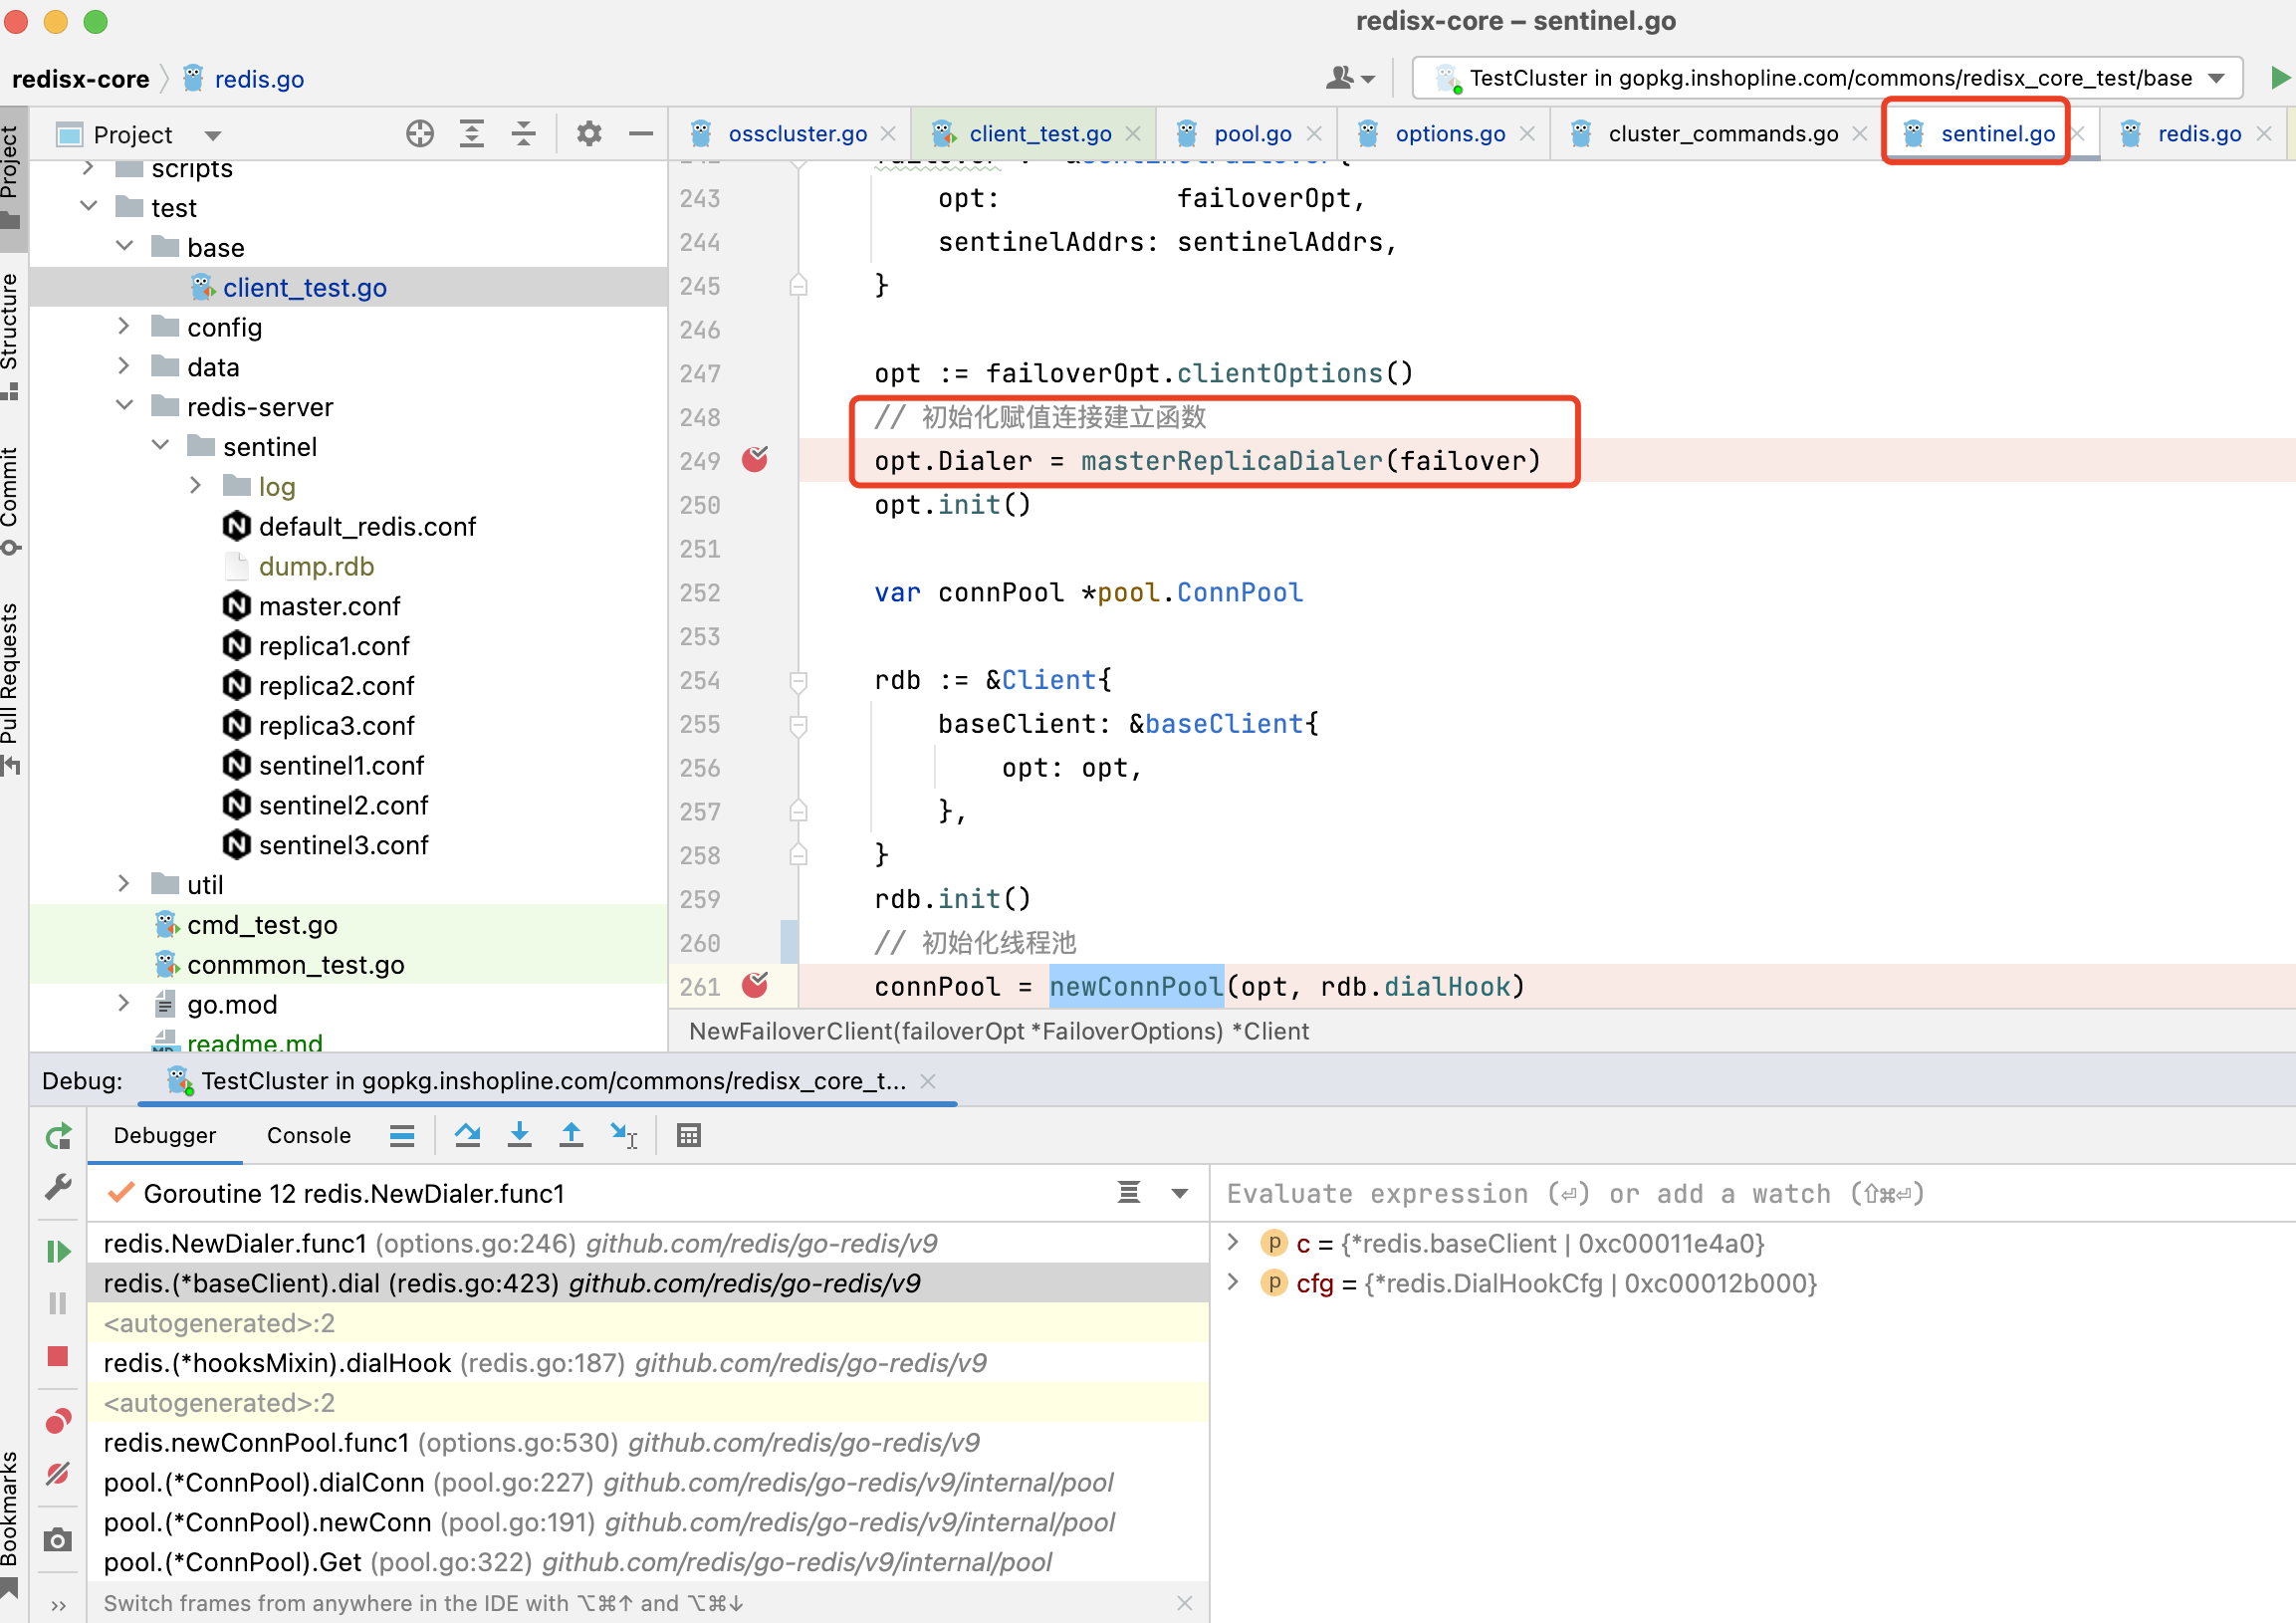Toggle the breakpoint on line 261
The image size is (2296, 1623).
point(755,986)
